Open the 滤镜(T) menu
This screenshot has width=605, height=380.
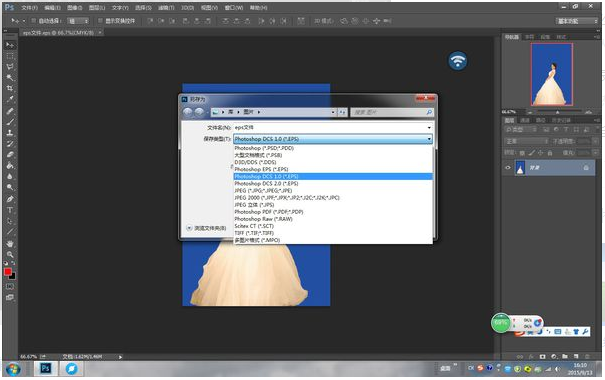click(166, 8)
